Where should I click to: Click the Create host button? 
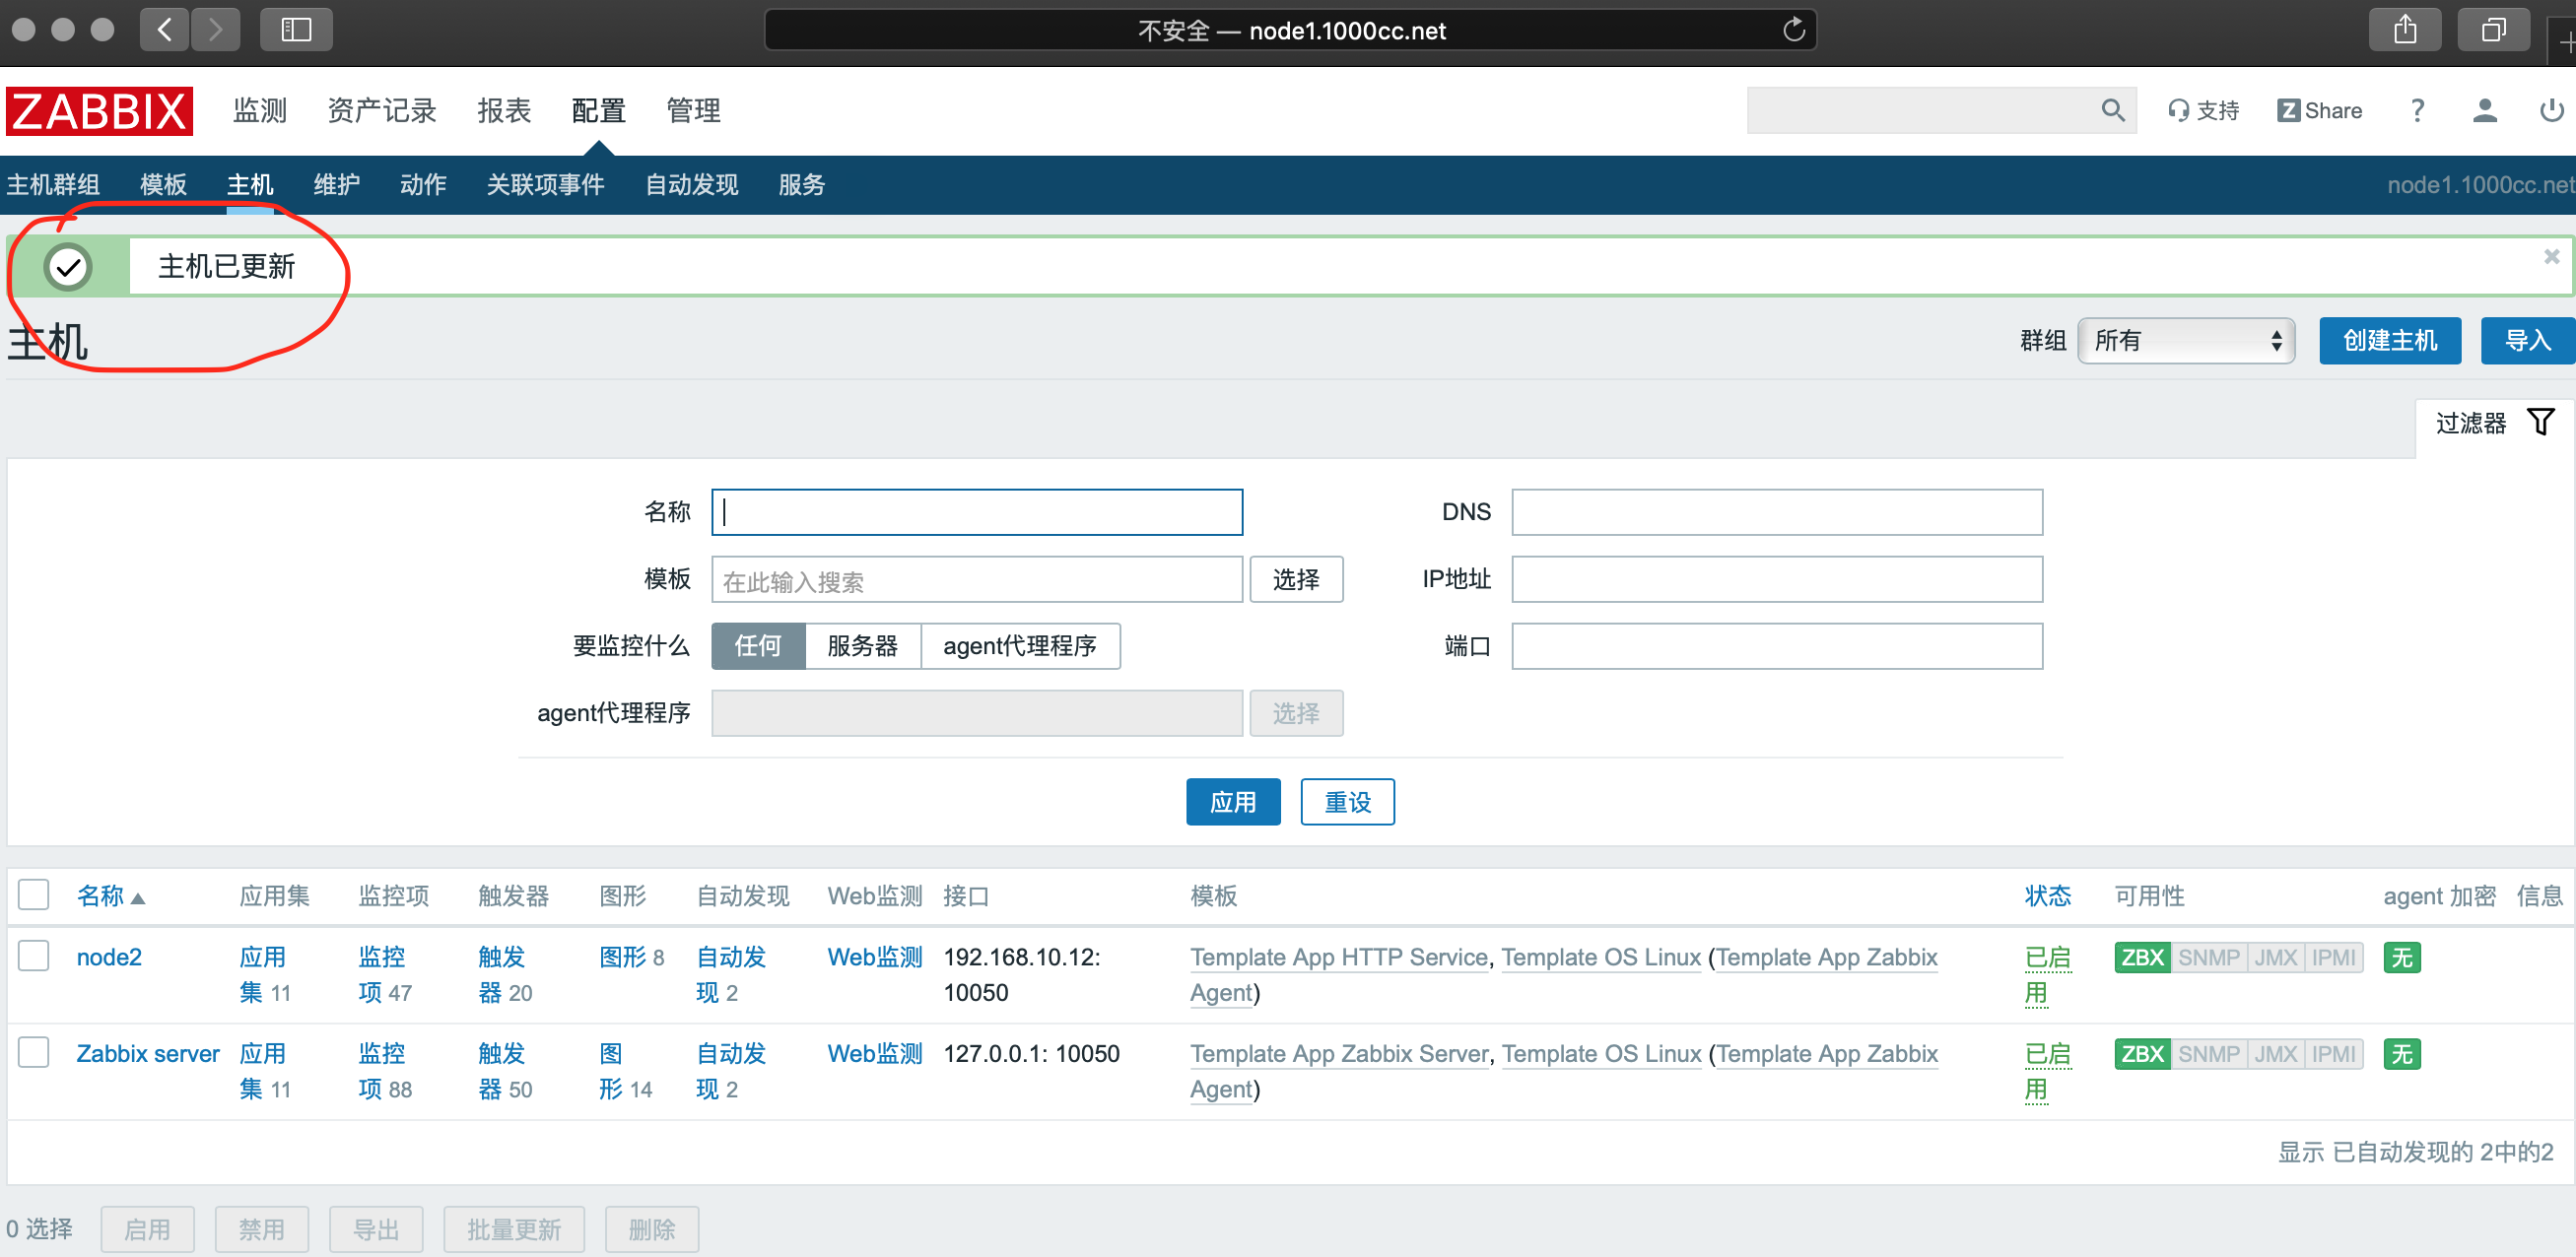2389,341
